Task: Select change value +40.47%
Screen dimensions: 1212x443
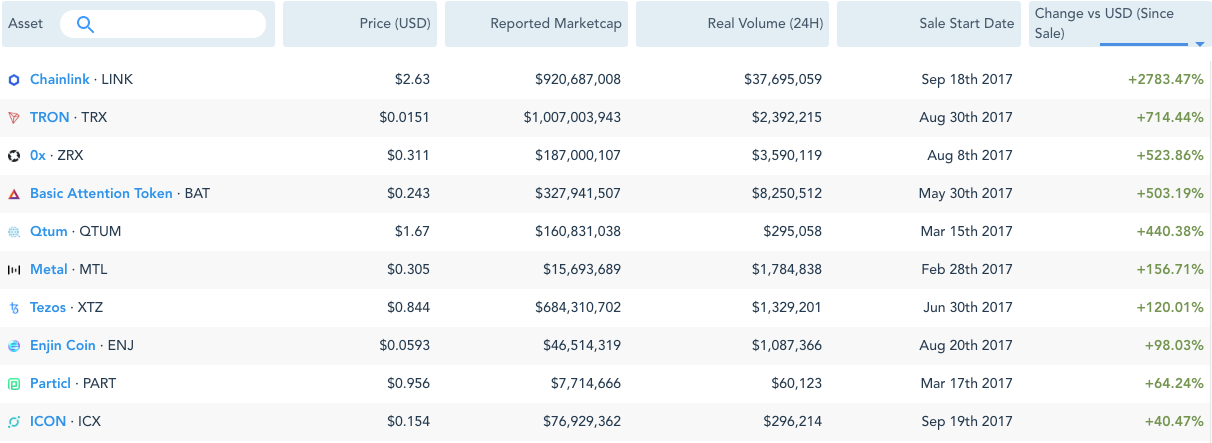Action: 1174,422
